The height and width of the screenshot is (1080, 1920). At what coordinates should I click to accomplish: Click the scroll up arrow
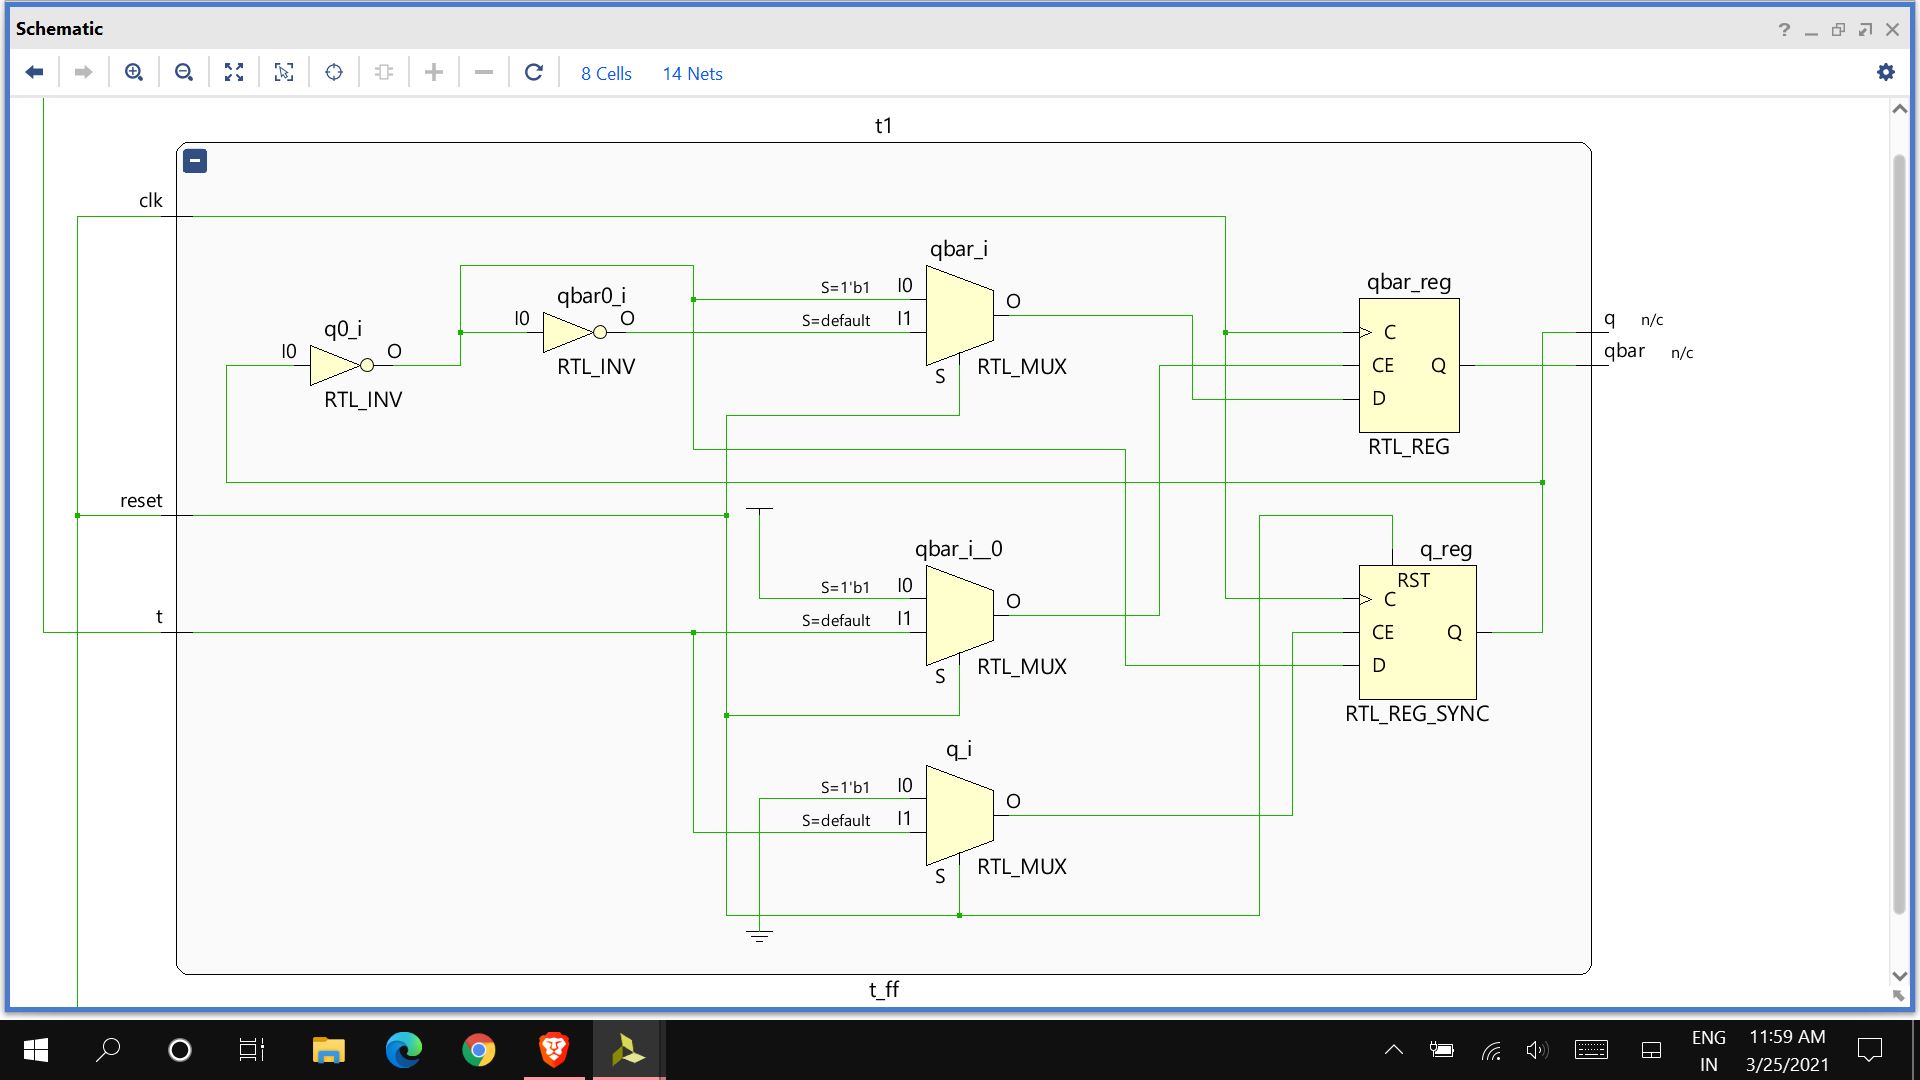(1900, 109)
